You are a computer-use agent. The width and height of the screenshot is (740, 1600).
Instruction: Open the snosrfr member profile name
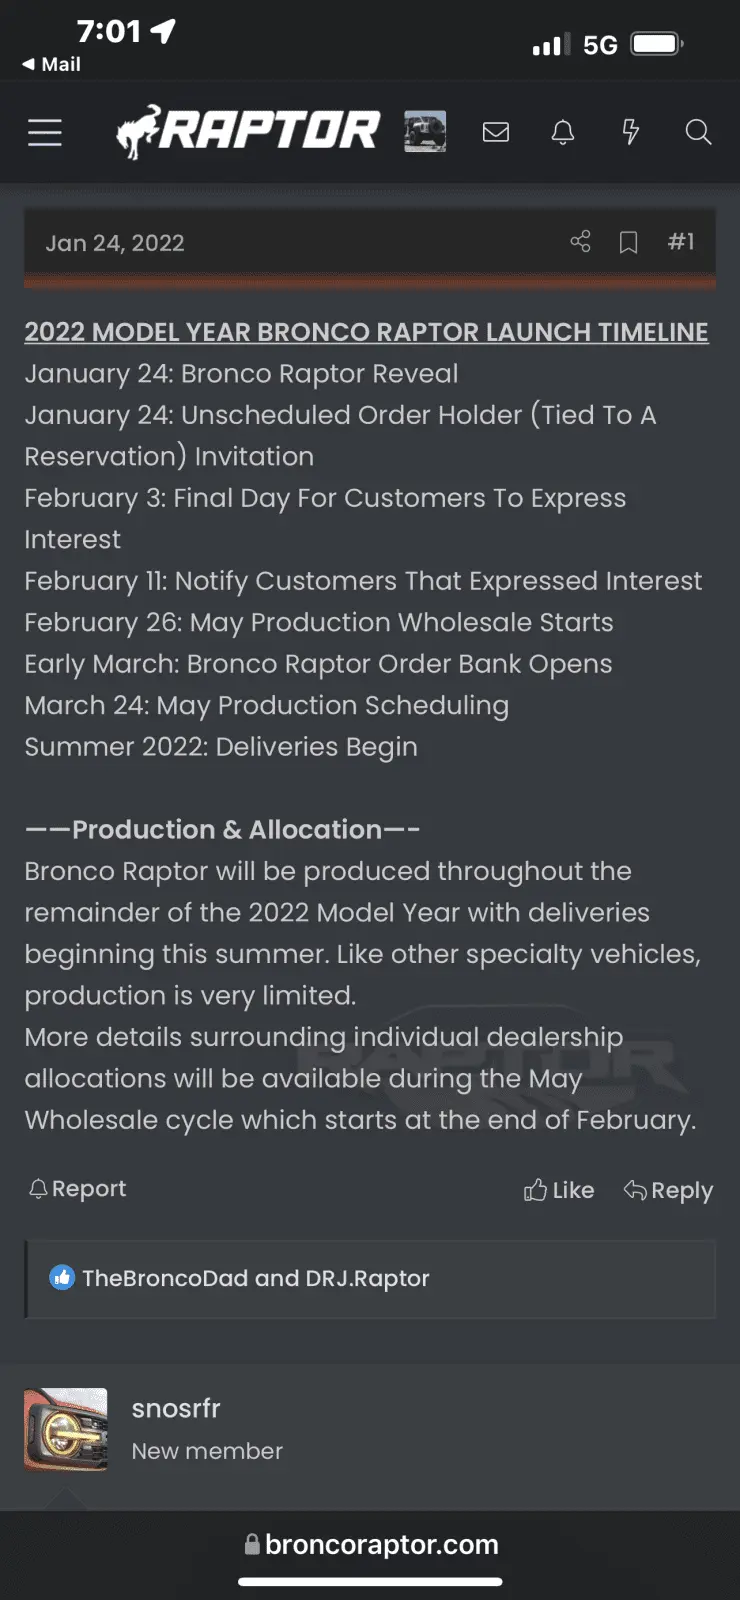click(176, 1408)
